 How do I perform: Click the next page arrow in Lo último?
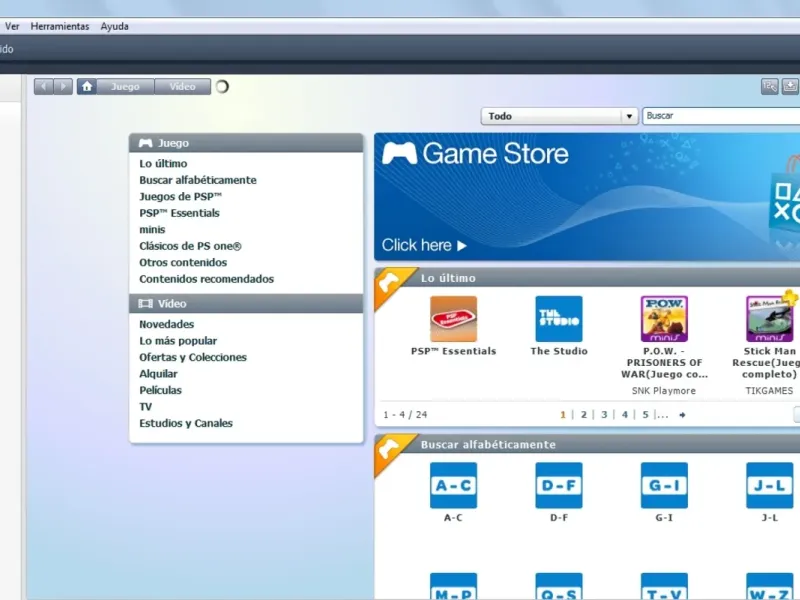pos(682,415)
